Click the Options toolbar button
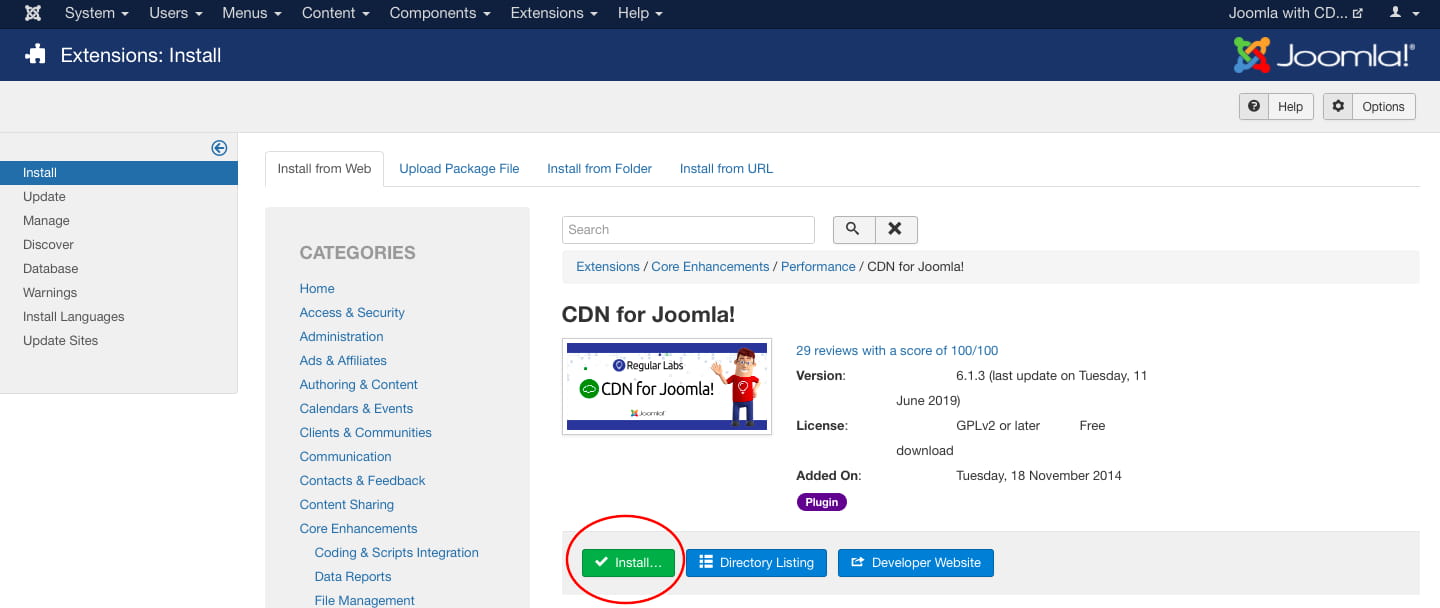This screenshot has height=608, width=1440. [x=1369, y=107]
